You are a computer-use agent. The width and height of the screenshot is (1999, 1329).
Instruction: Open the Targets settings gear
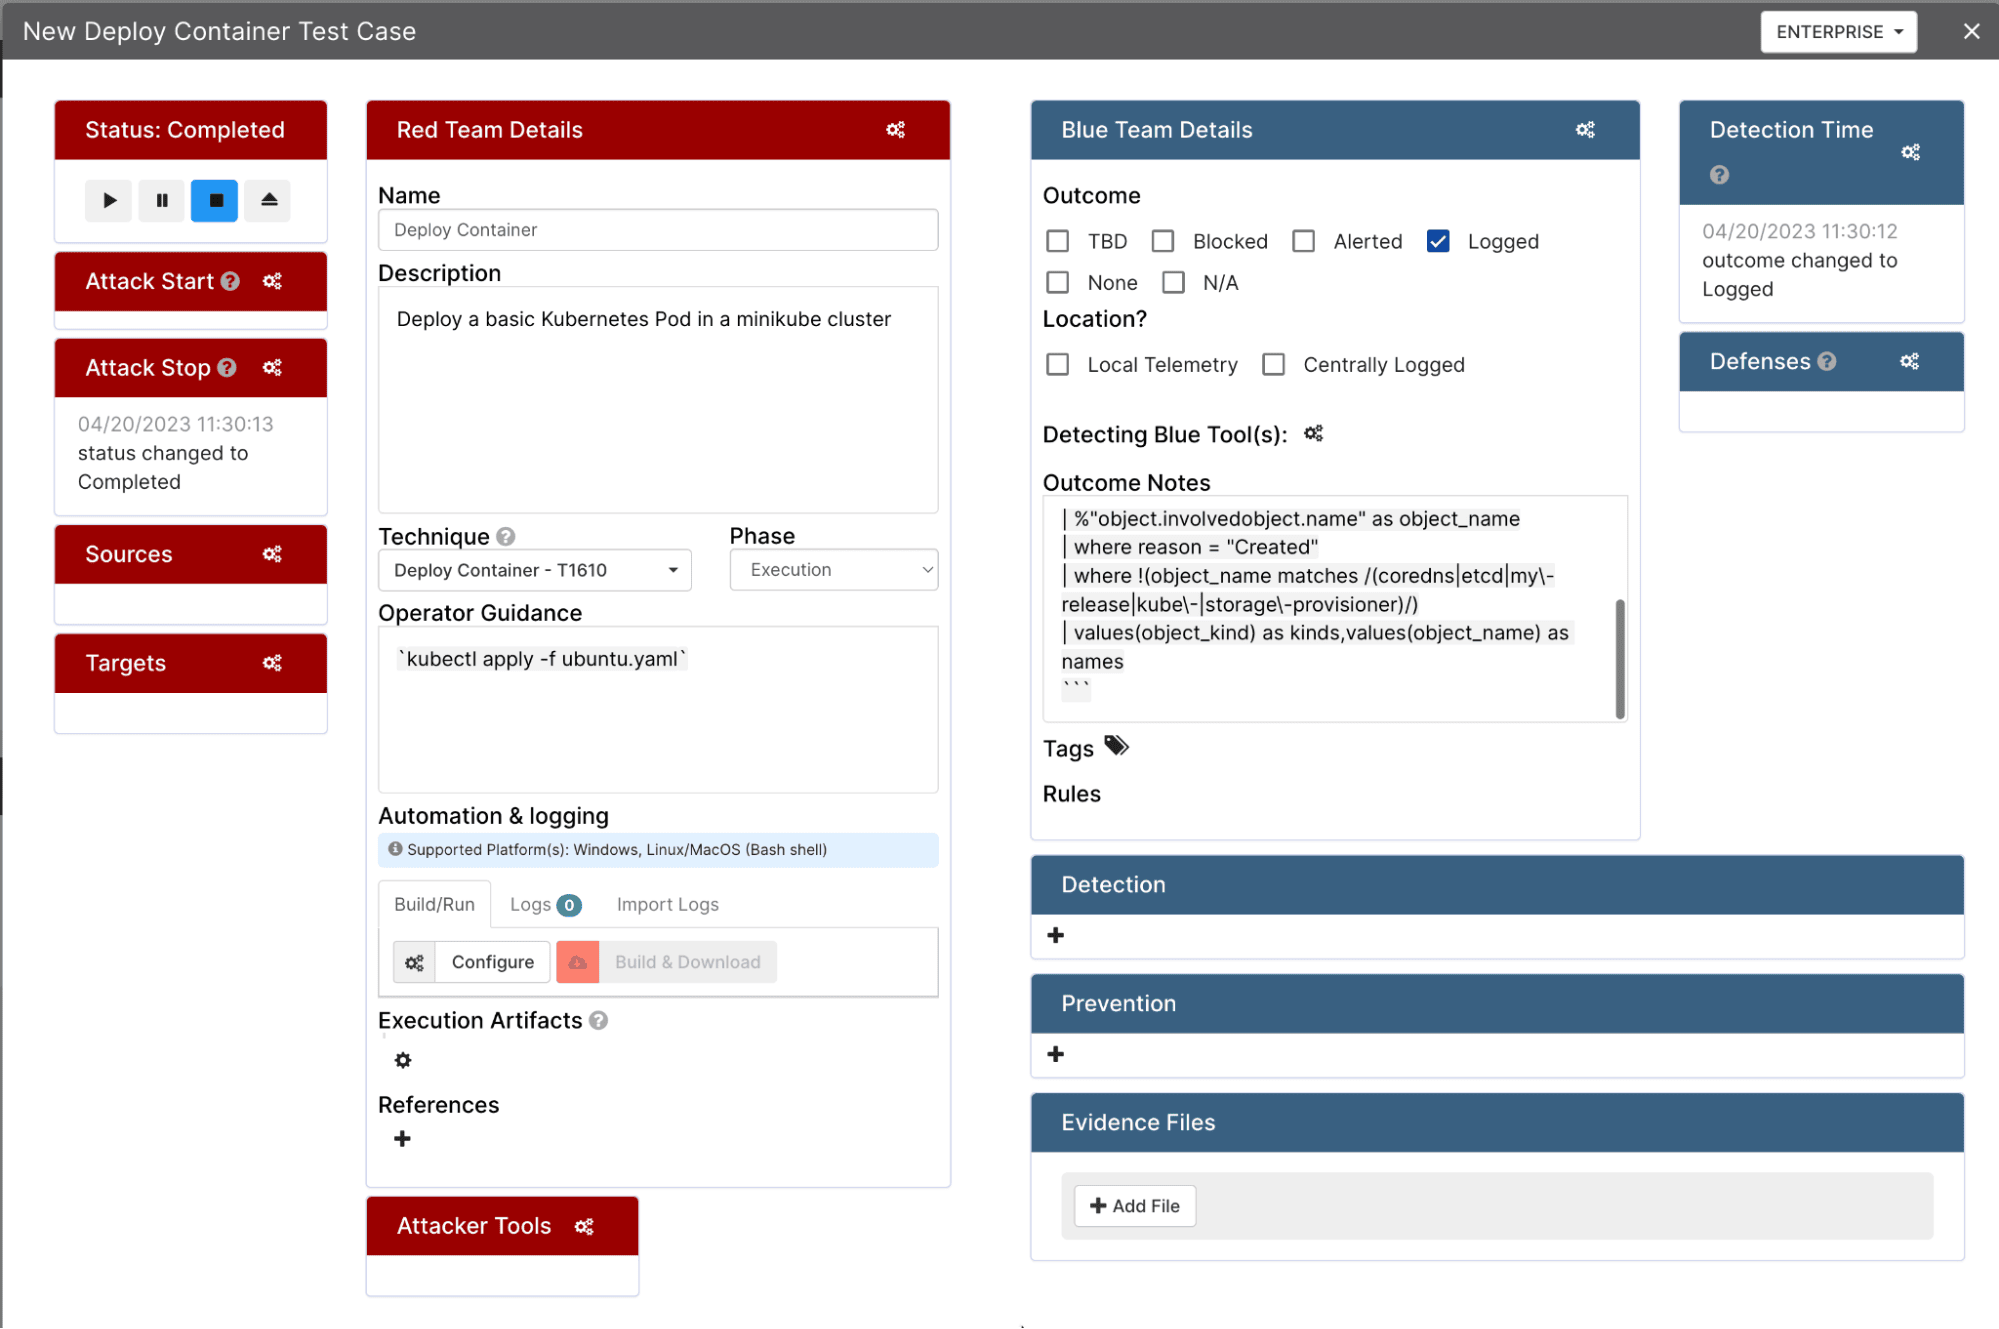(x=272, y=662)
